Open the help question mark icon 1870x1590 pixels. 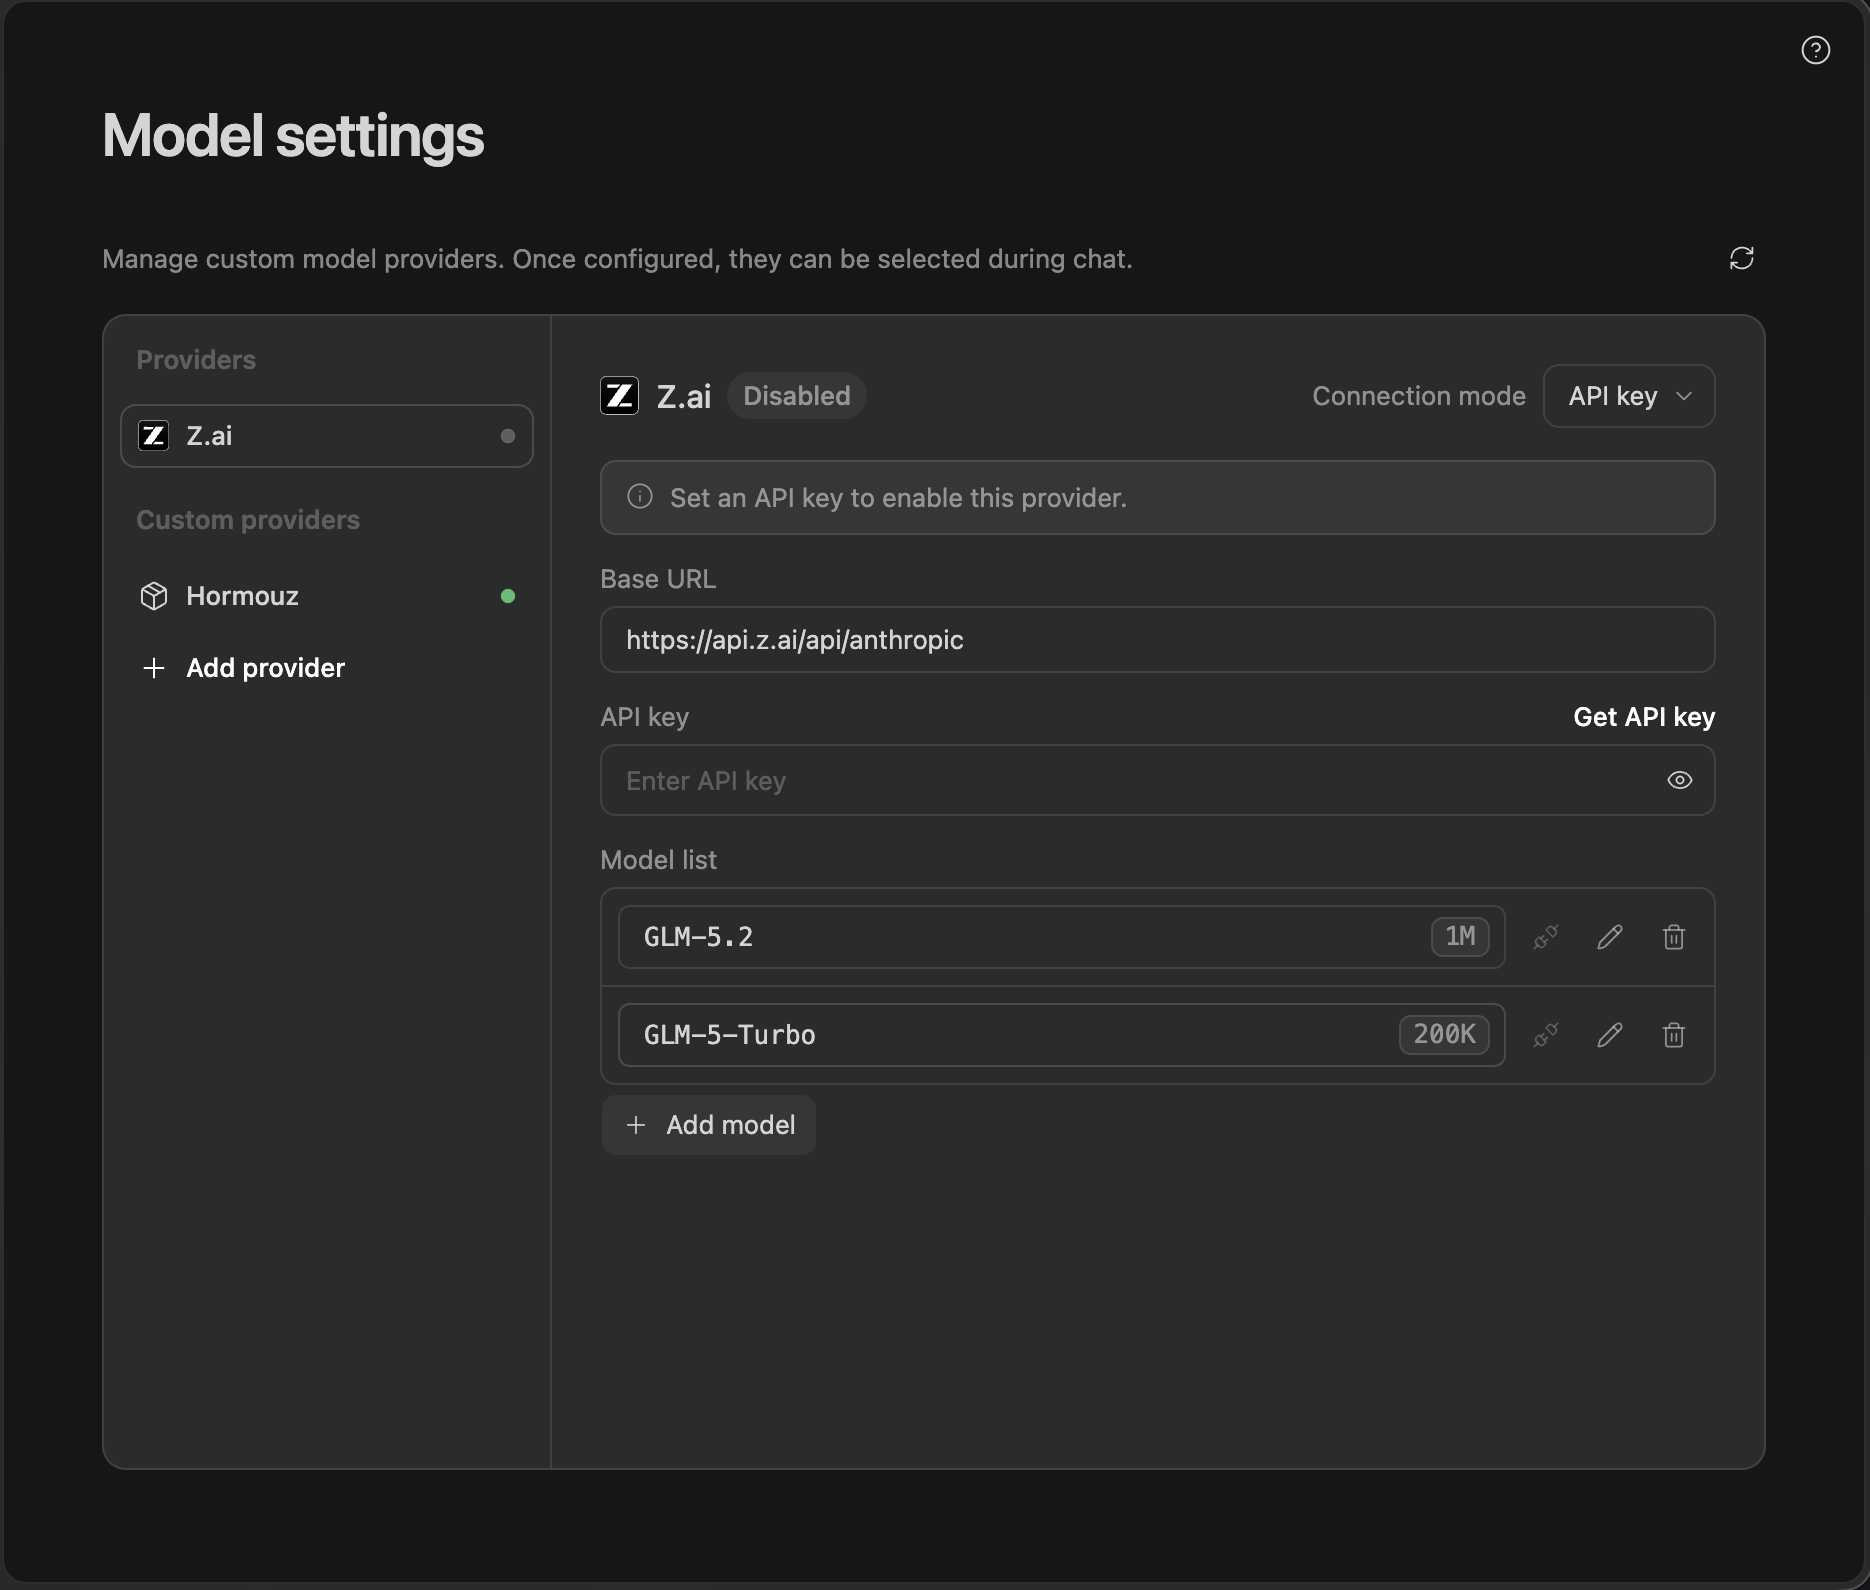click(x=1815, y=50)
